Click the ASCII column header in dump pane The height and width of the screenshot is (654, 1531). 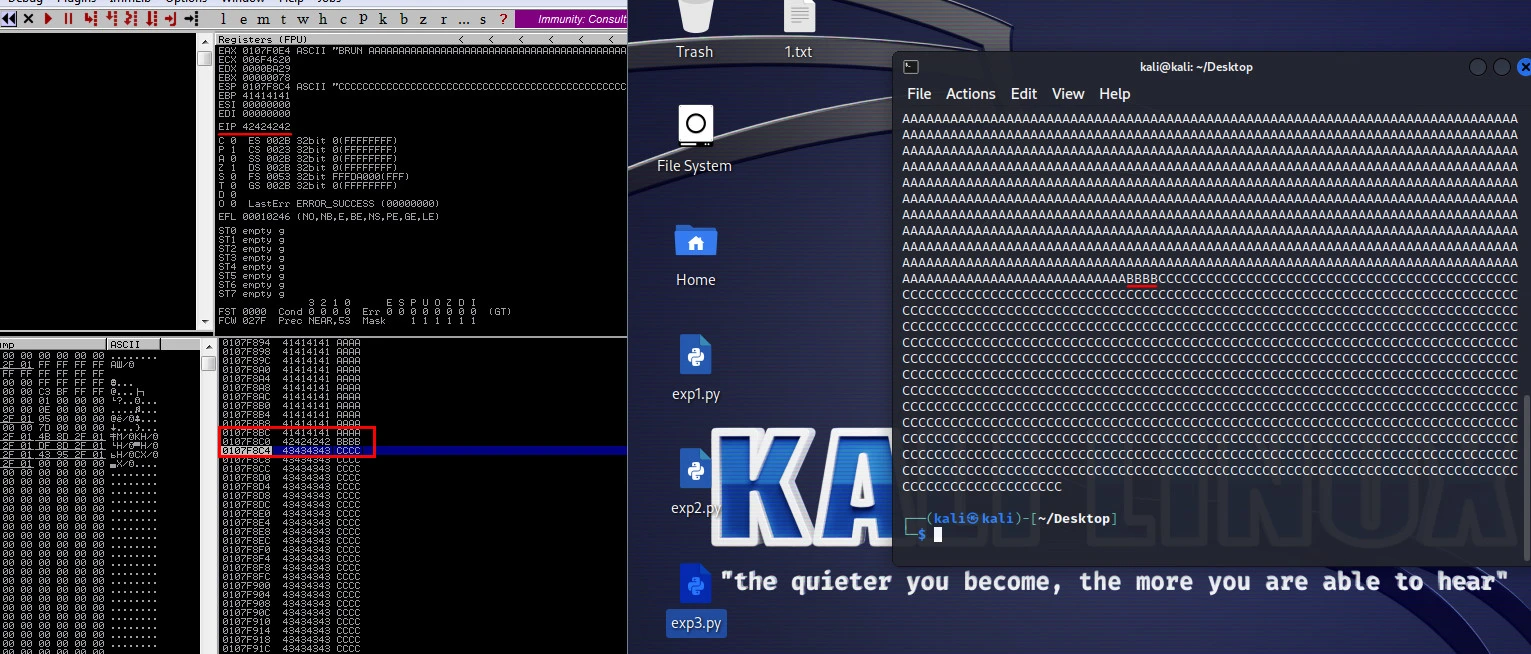133,344
